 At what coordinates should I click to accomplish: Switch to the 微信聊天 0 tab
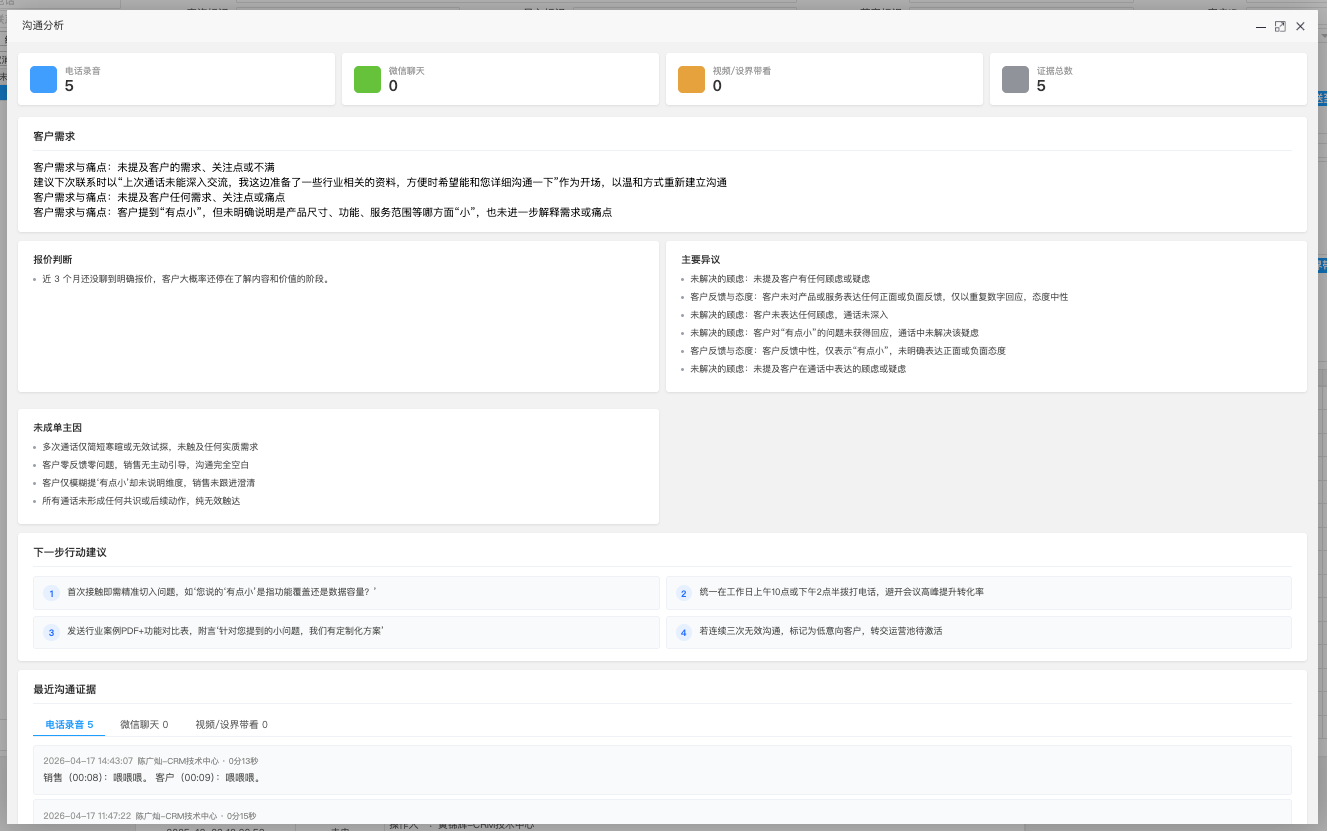[x=144, y=724]
